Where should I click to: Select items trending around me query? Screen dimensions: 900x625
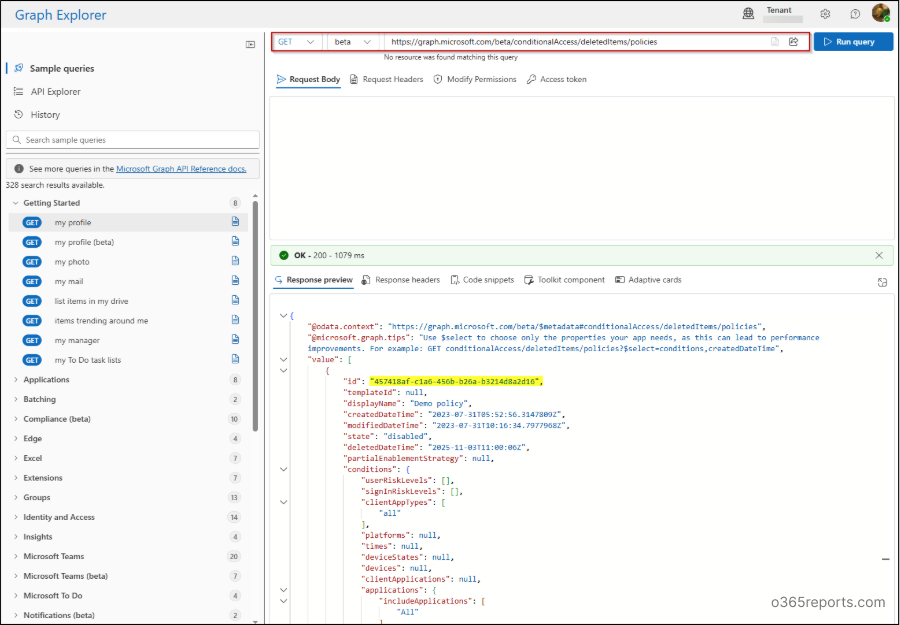tap(128, 321)
